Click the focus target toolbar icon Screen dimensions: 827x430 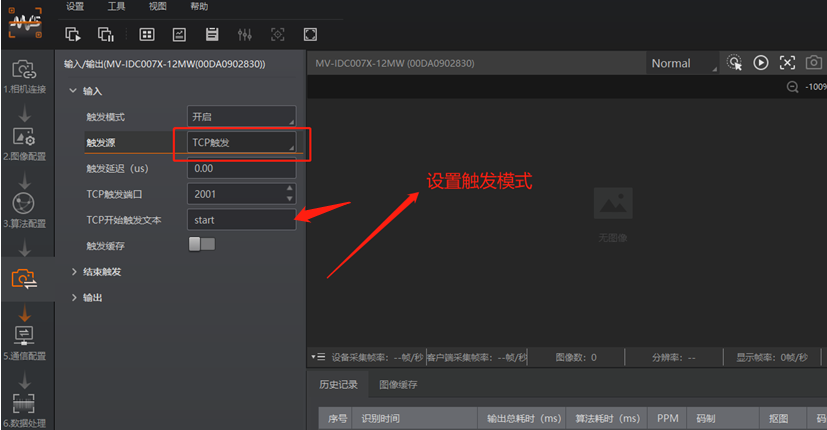point(277,34)
